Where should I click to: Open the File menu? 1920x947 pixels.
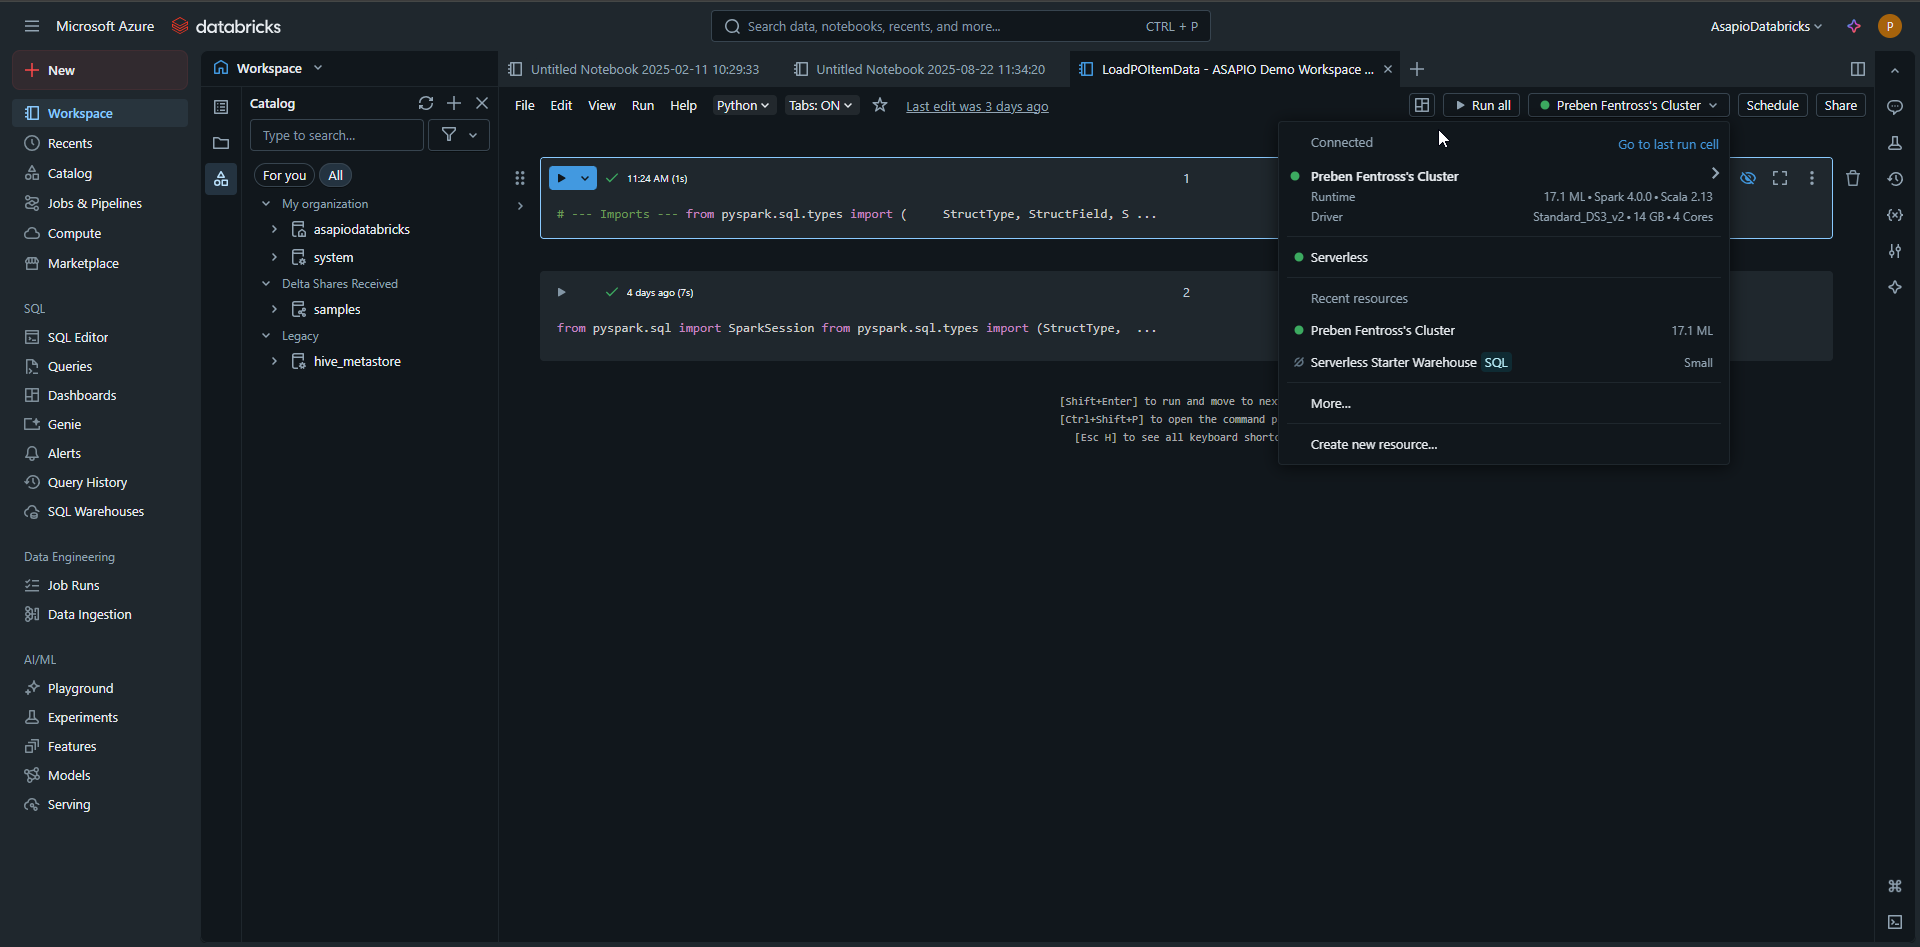pos(524,105)
